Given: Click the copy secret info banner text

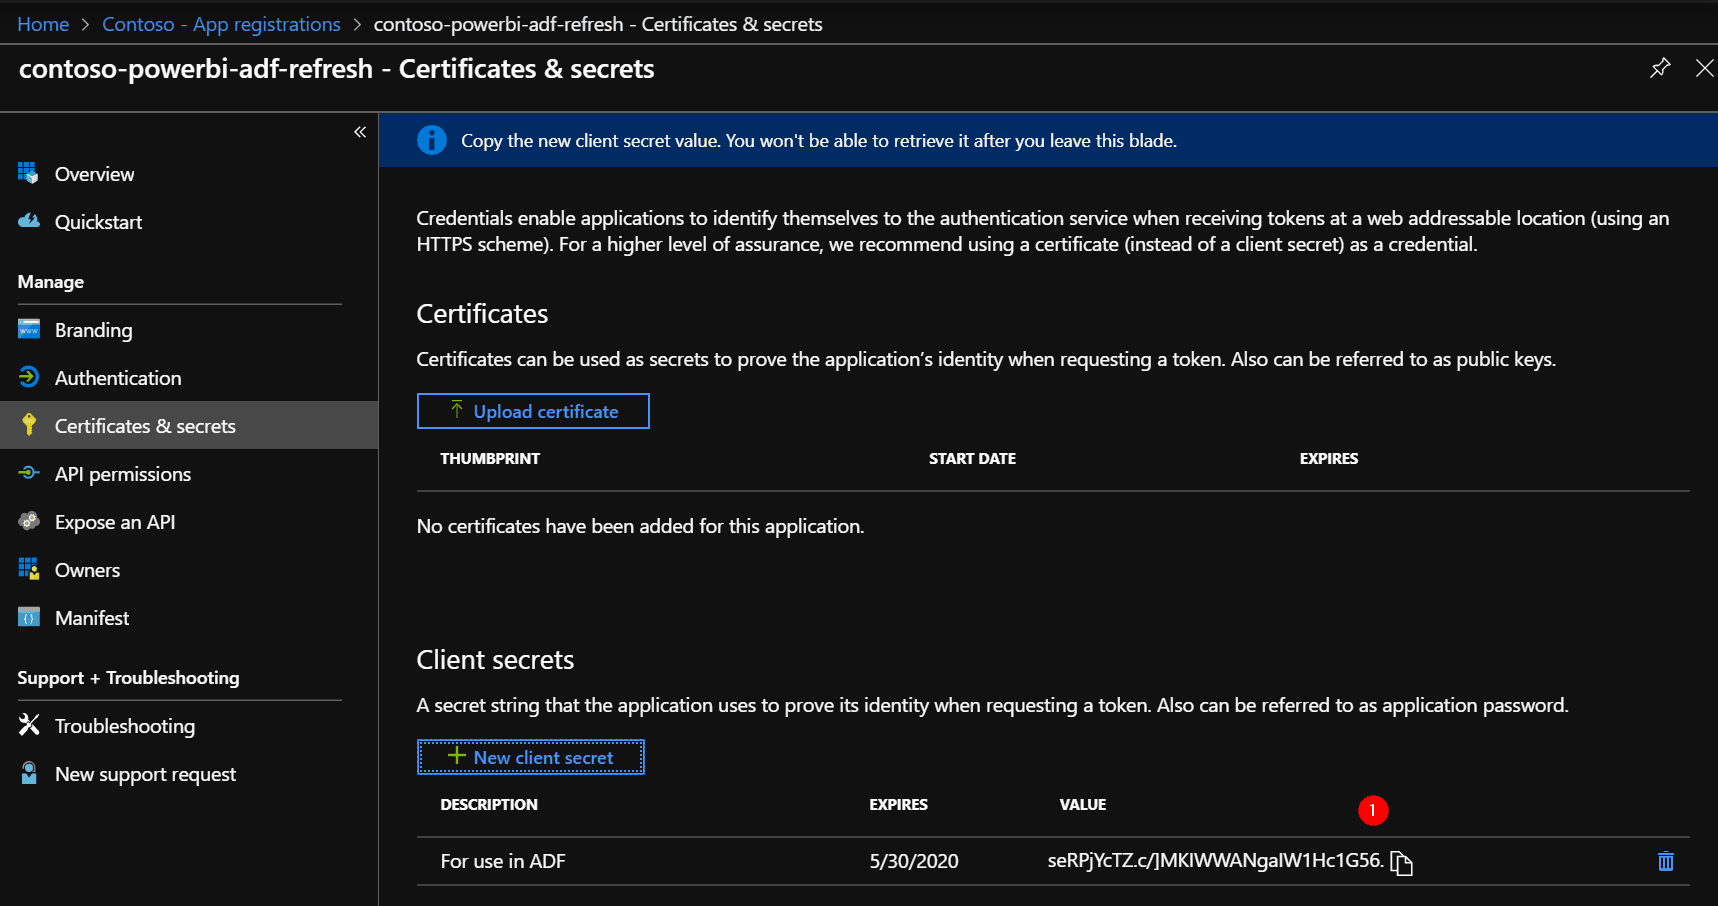Looking at the screenshot, I should [819, 141].
